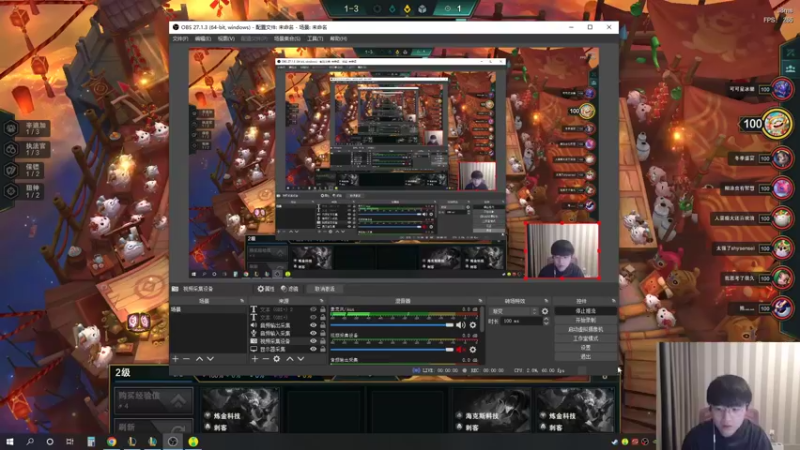The height and width of the screenshot is (450, 800).
Task: Quit OBS with 退出 button
Action: click(x=585, y=357)
